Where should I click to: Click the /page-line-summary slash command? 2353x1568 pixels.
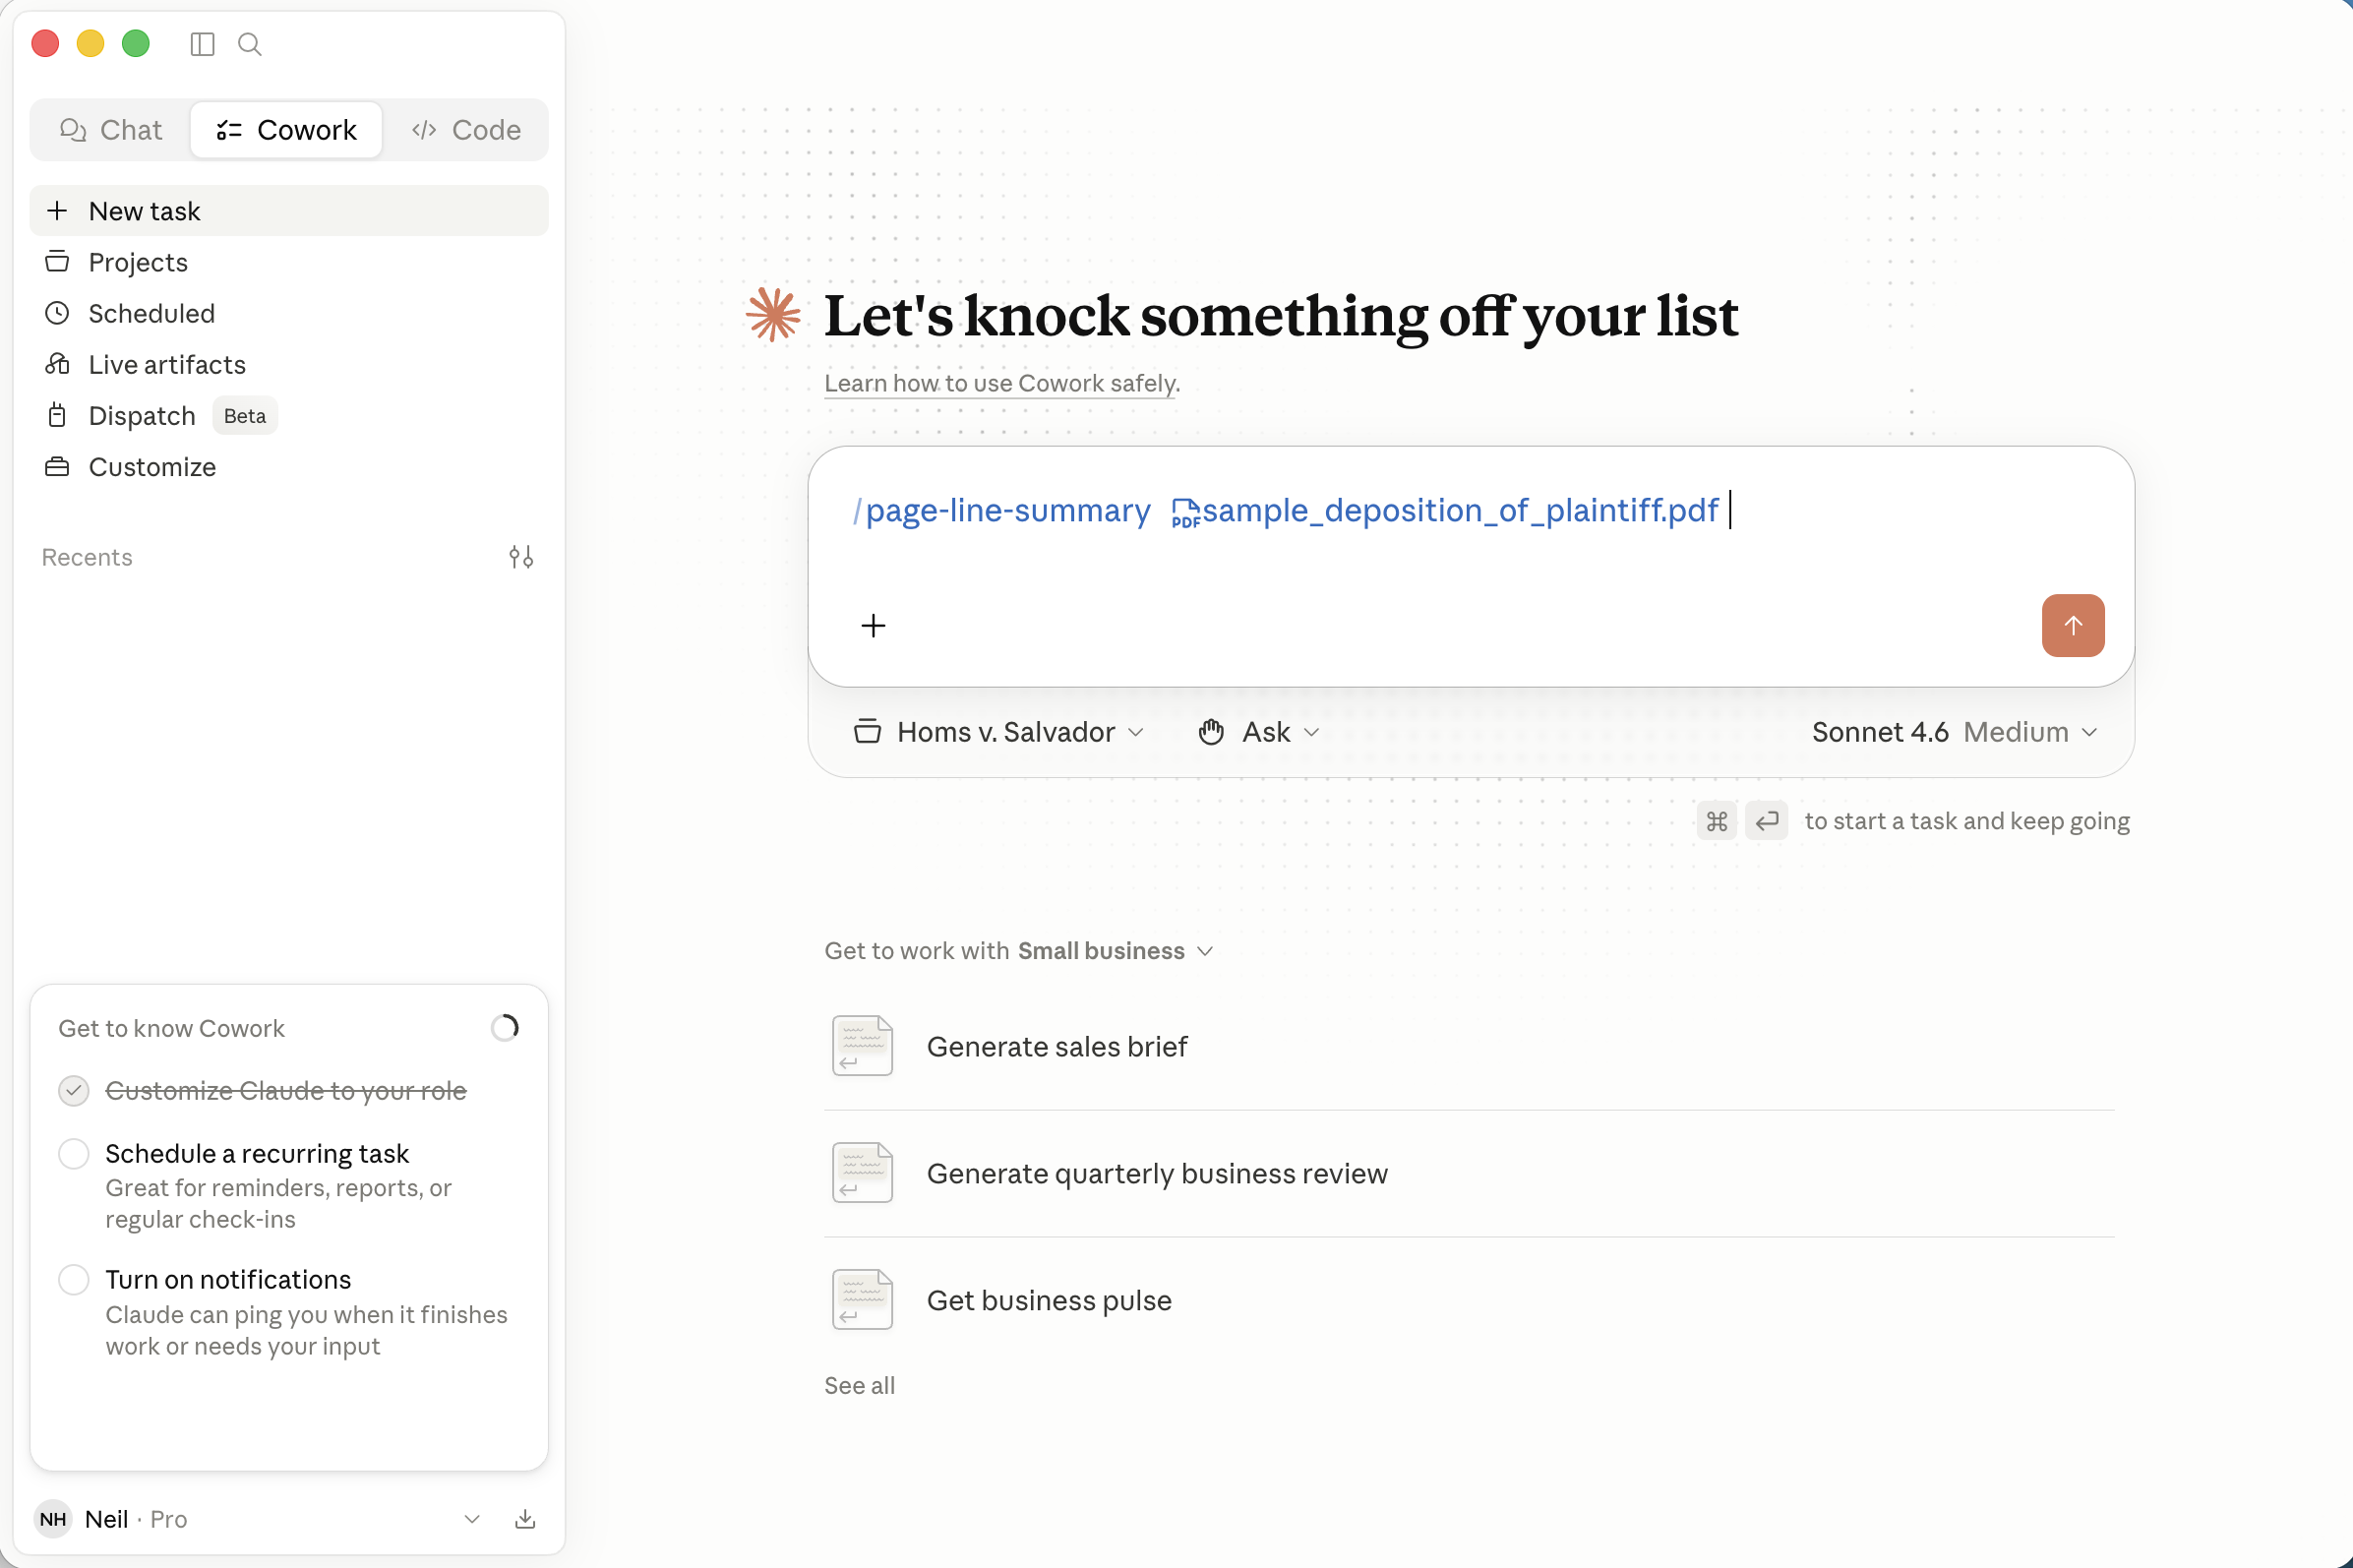tap(1002, 511)
